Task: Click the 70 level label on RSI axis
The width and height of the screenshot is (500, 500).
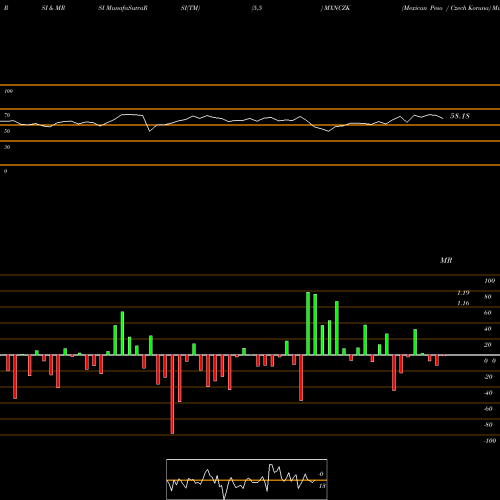Action: tap(7, 115)
